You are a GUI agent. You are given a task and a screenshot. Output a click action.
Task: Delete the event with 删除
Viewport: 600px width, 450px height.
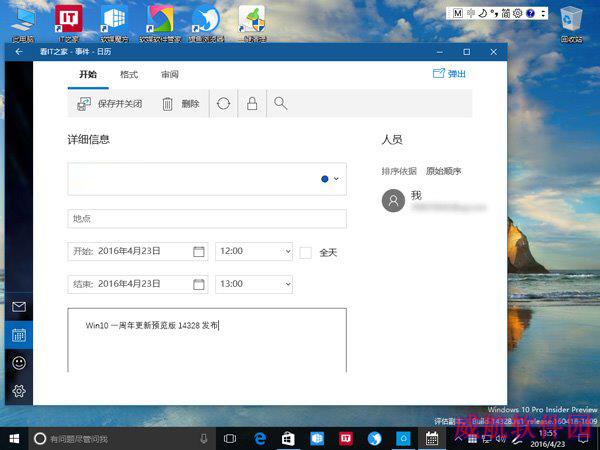tap(181, 104)
